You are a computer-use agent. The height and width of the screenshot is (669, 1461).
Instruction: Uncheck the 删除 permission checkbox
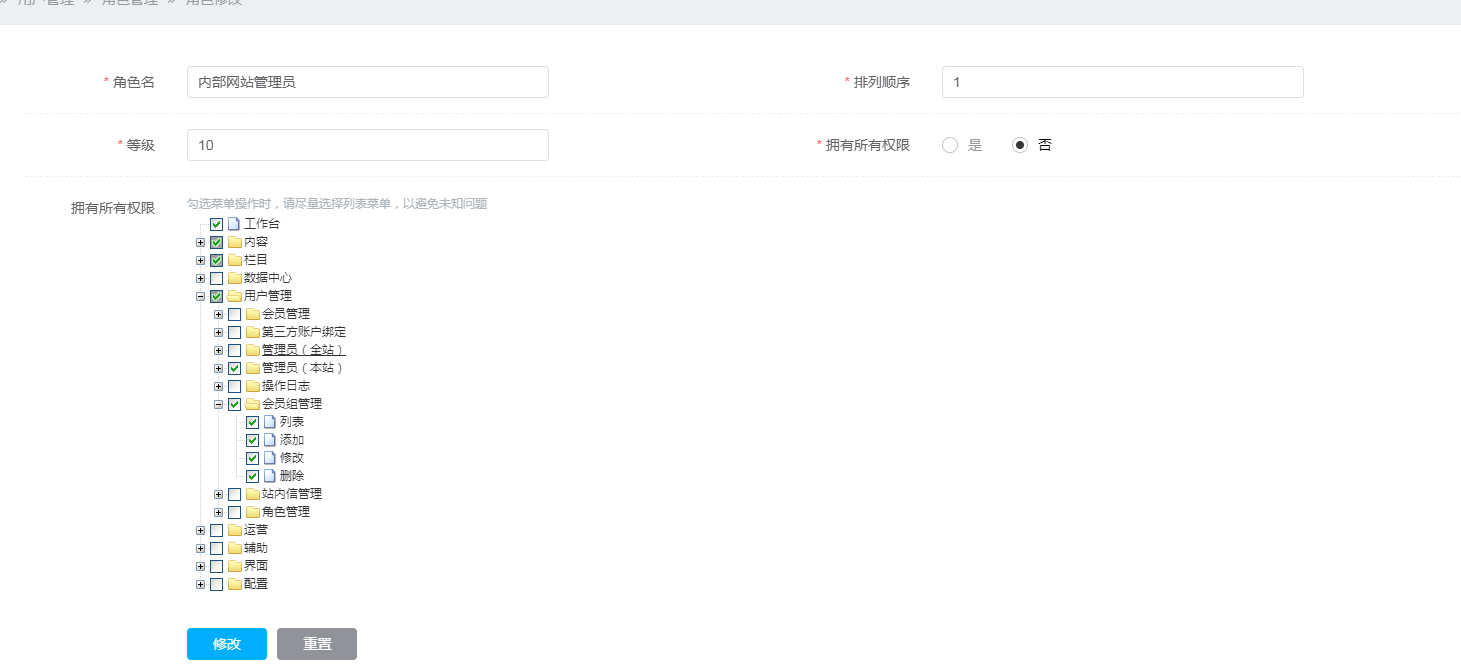[252, 476]
